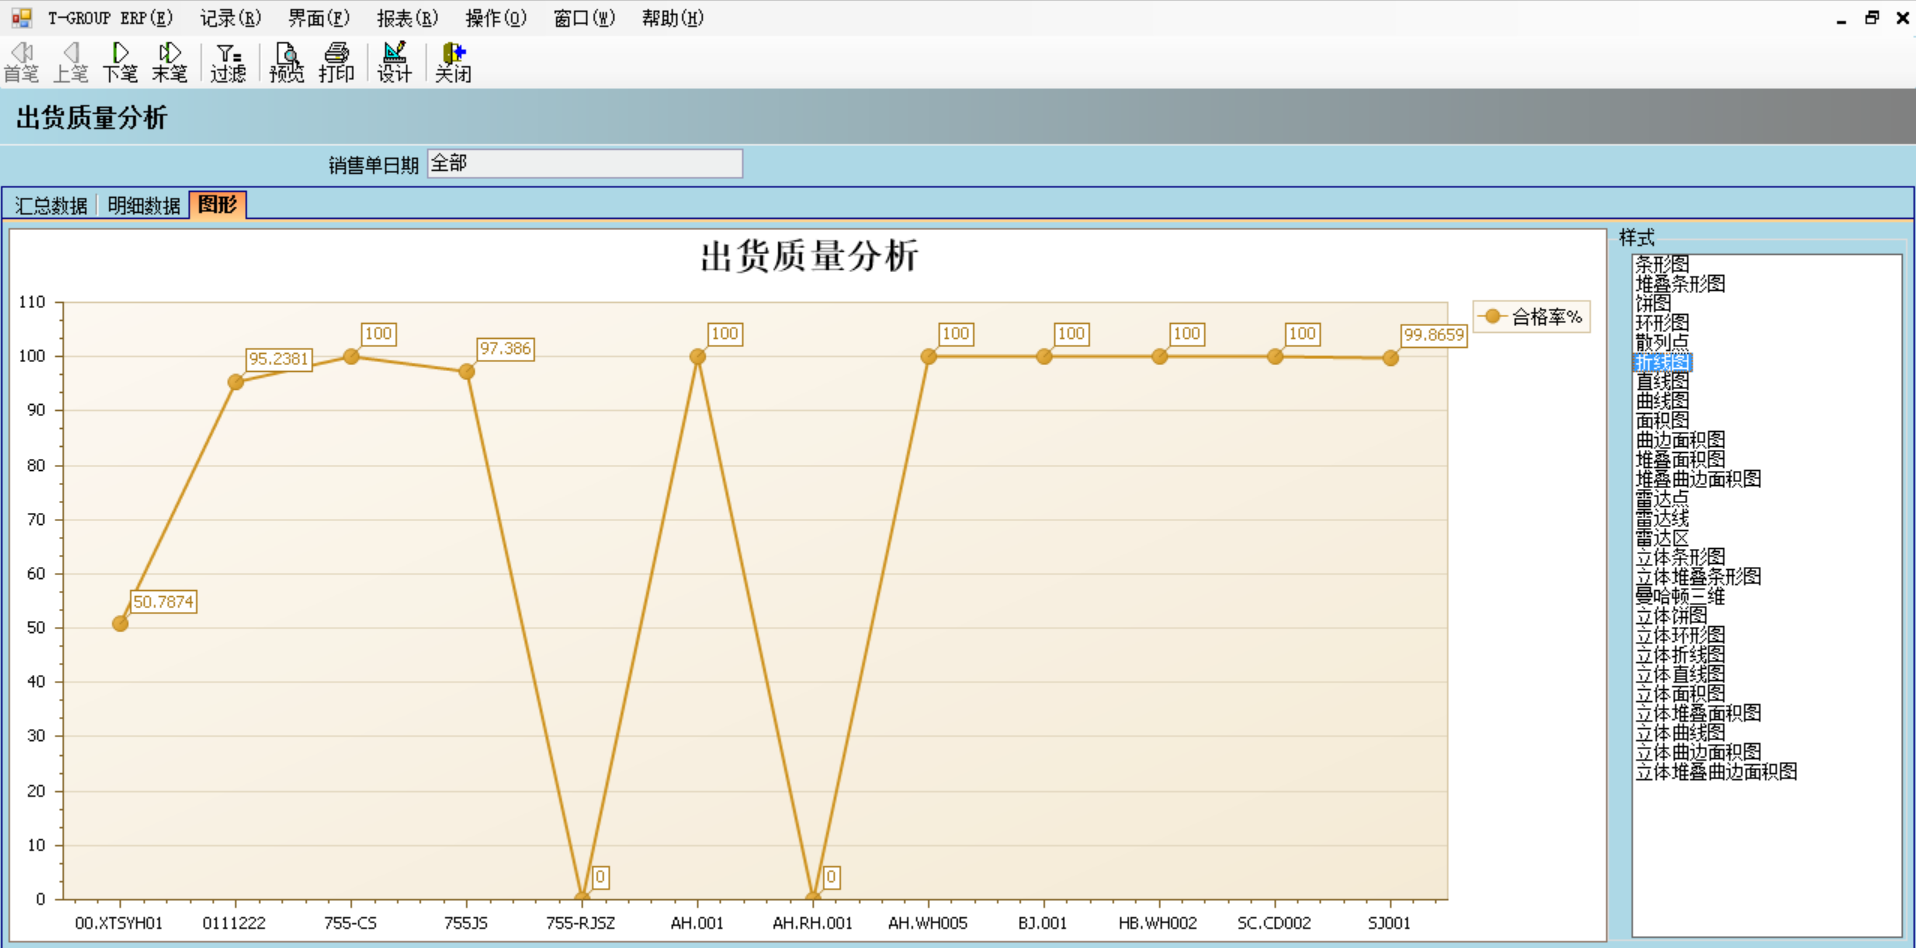Select 立体环形图 chart style
1916x948 pixels.
(1680, 635)
